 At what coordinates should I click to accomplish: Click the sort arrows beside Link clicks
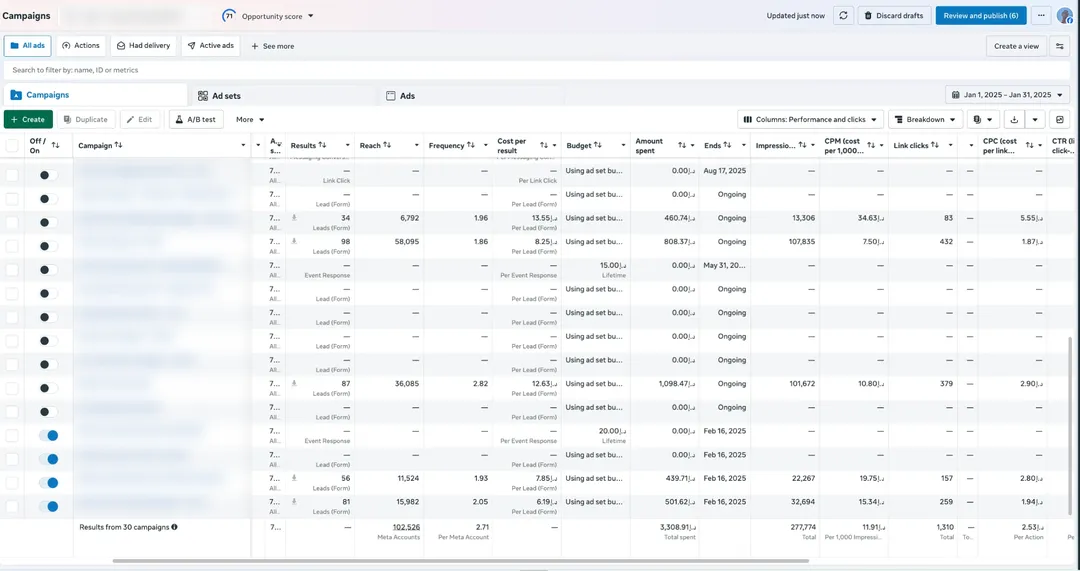(936, 145)
